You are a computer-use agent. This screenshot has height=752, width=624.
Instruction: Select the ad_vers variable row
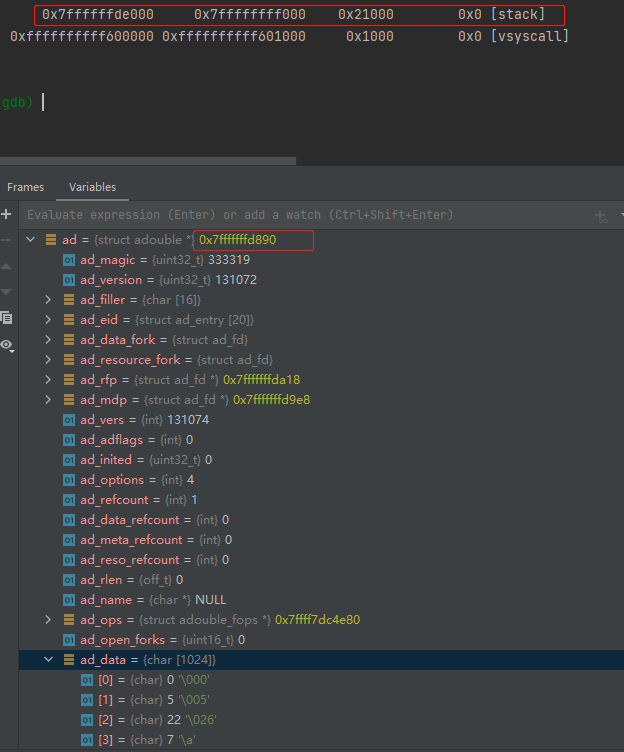tap(321, 420)
